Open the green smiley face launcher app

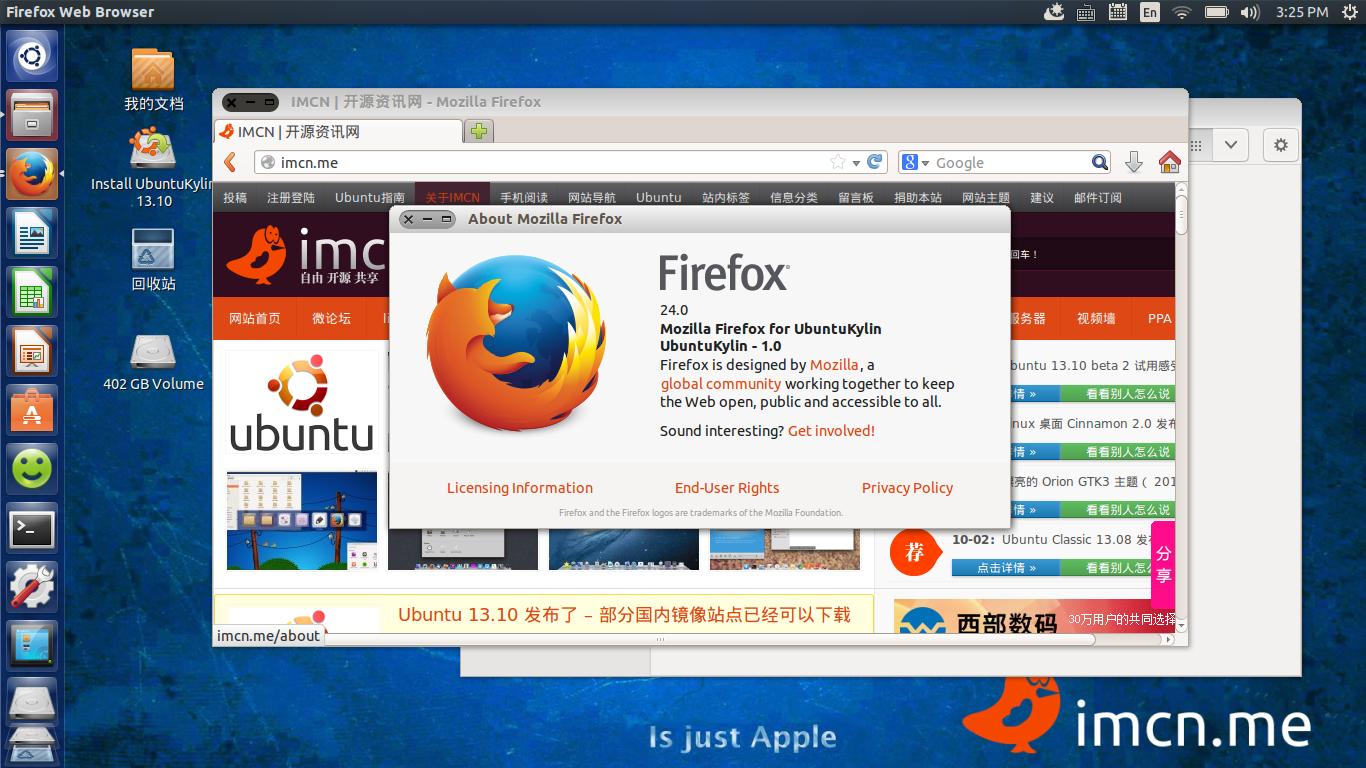tap(32, 469)
